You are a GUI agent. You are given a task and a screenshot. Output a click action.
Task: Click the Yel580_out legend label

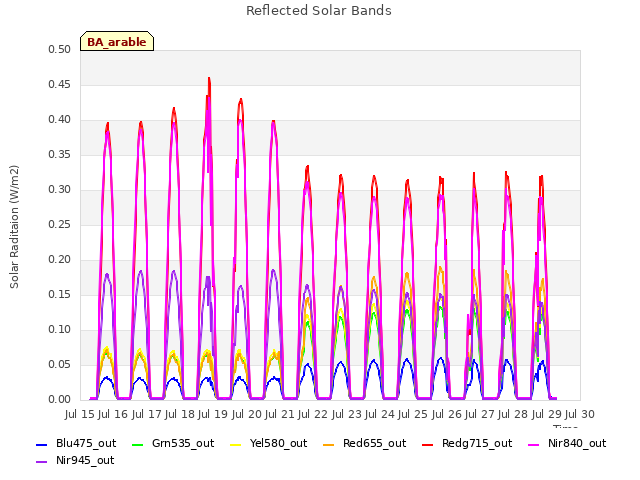tap(278, 443)
